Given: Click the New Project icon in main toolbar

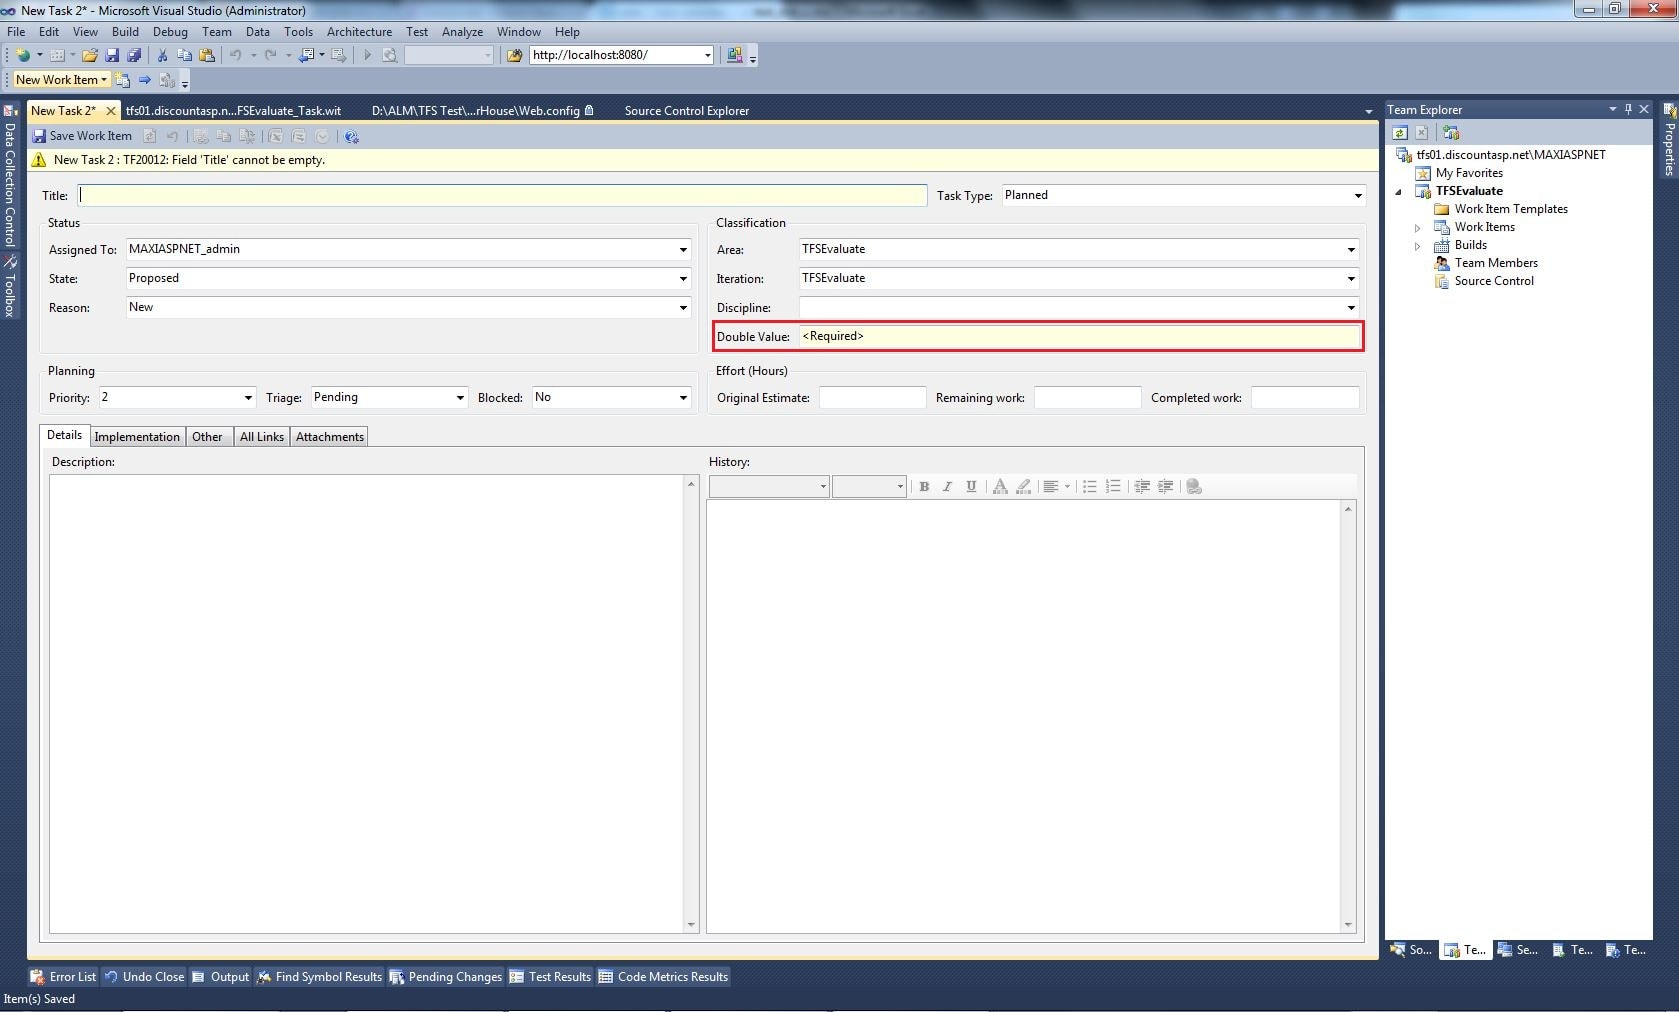Looking at the screenshot, I should point(22,55).
